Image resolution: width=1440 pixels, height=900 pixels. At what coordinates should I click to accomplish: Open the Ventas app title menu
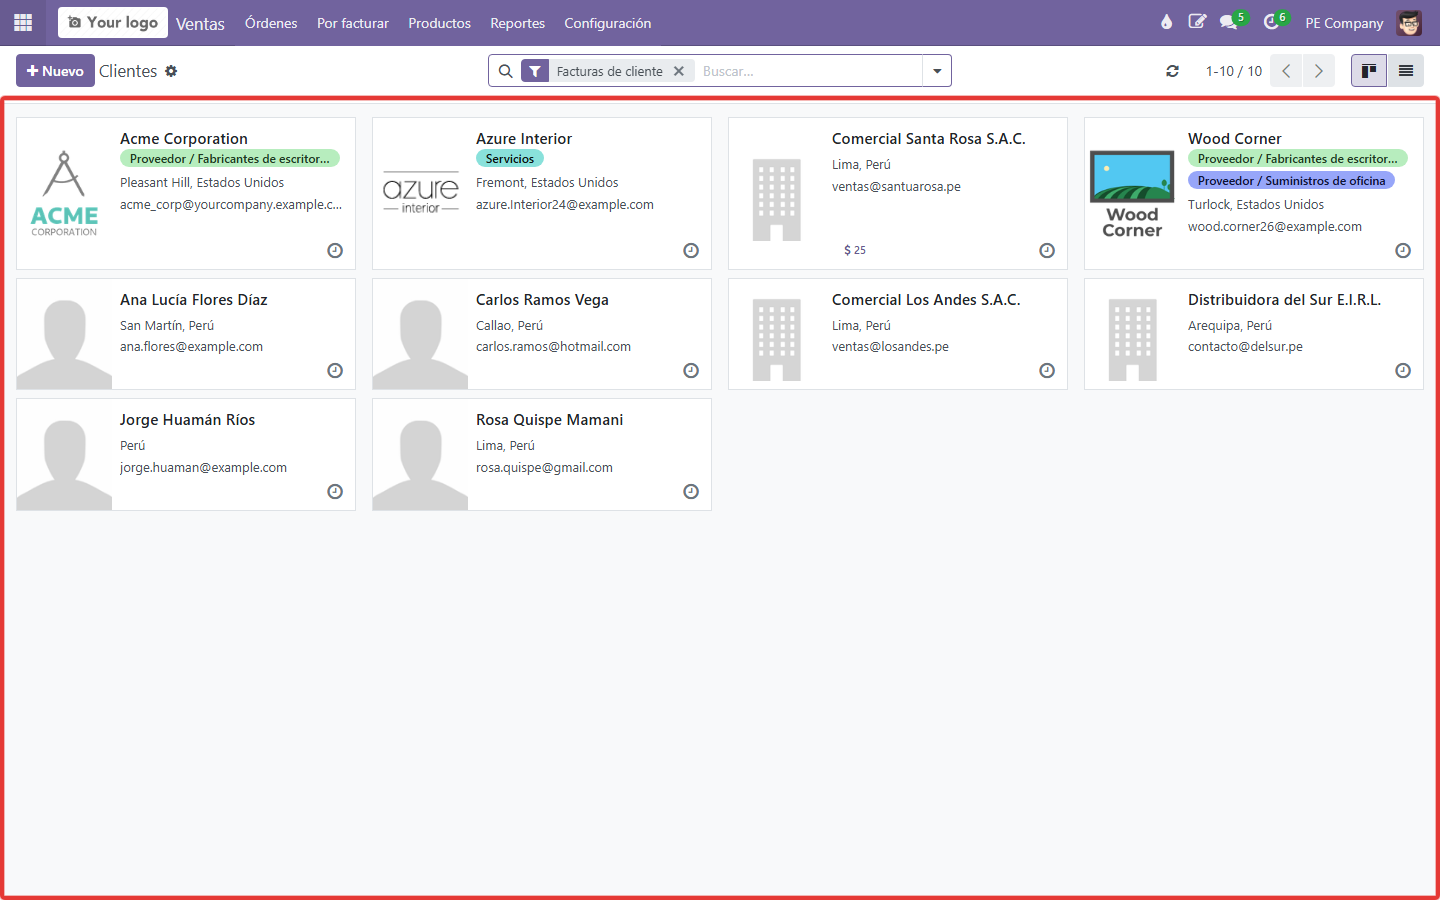pos(200,23)
